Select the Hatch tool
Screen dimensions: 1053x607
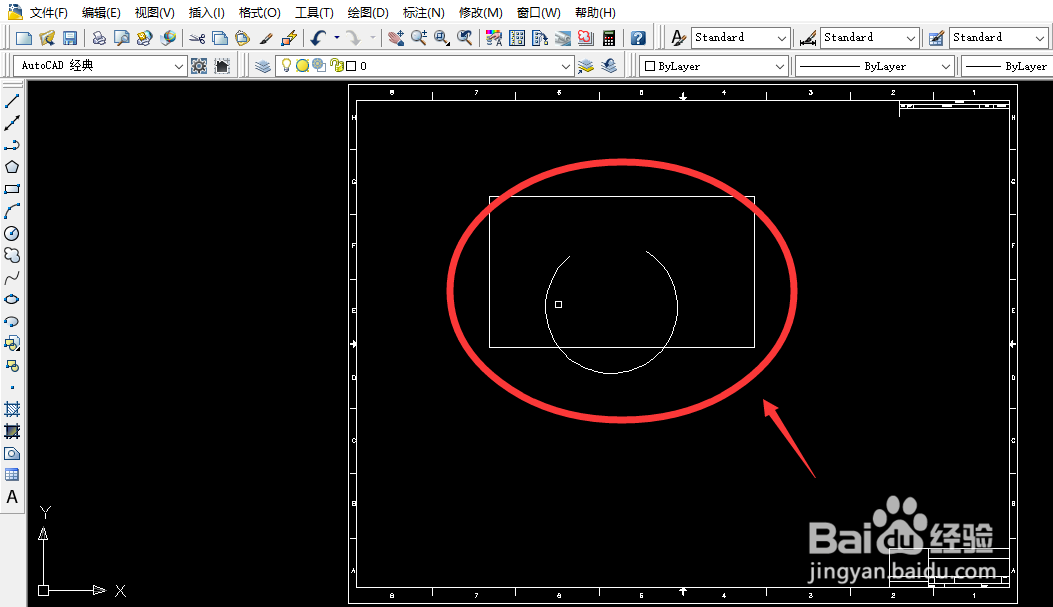tap(12, 409)
